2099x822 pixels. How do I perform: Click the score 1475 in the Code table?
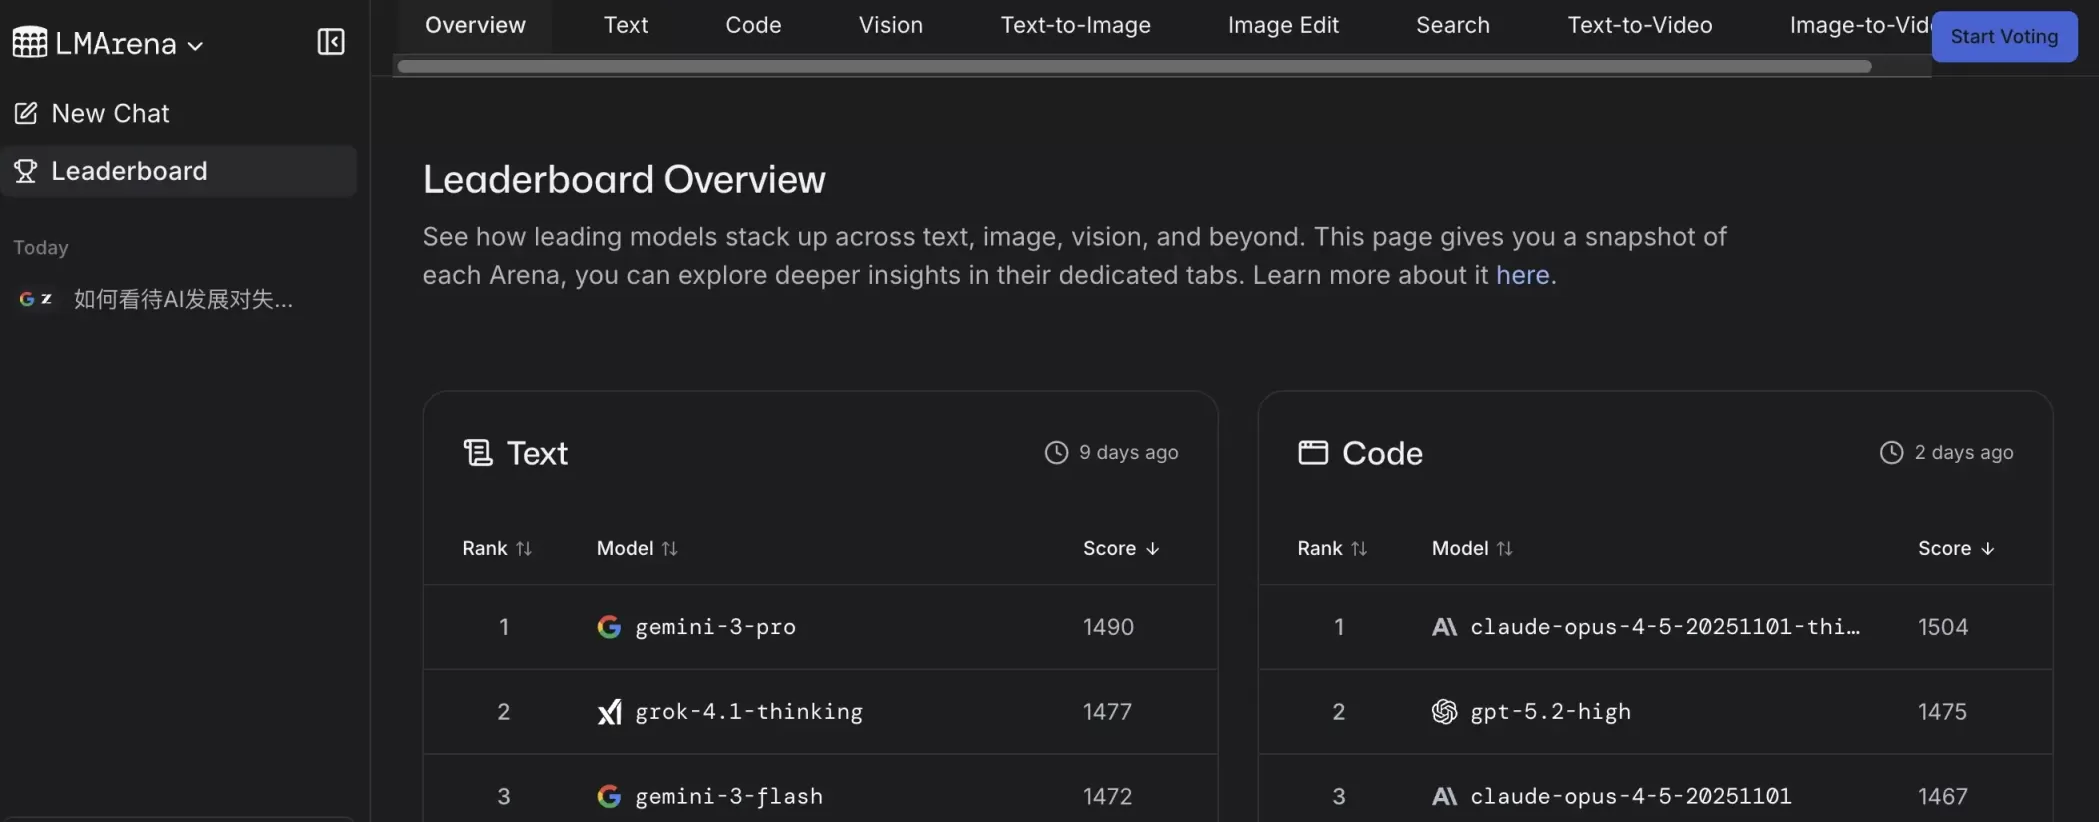click(x=1942, y=712)
